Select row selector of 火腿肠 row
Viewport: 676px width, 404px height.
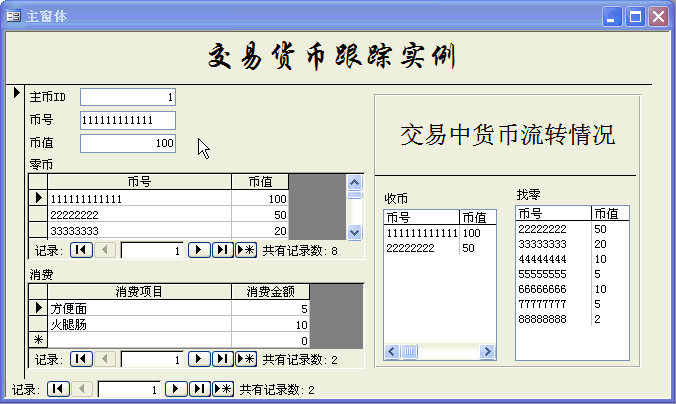[38, 324]
